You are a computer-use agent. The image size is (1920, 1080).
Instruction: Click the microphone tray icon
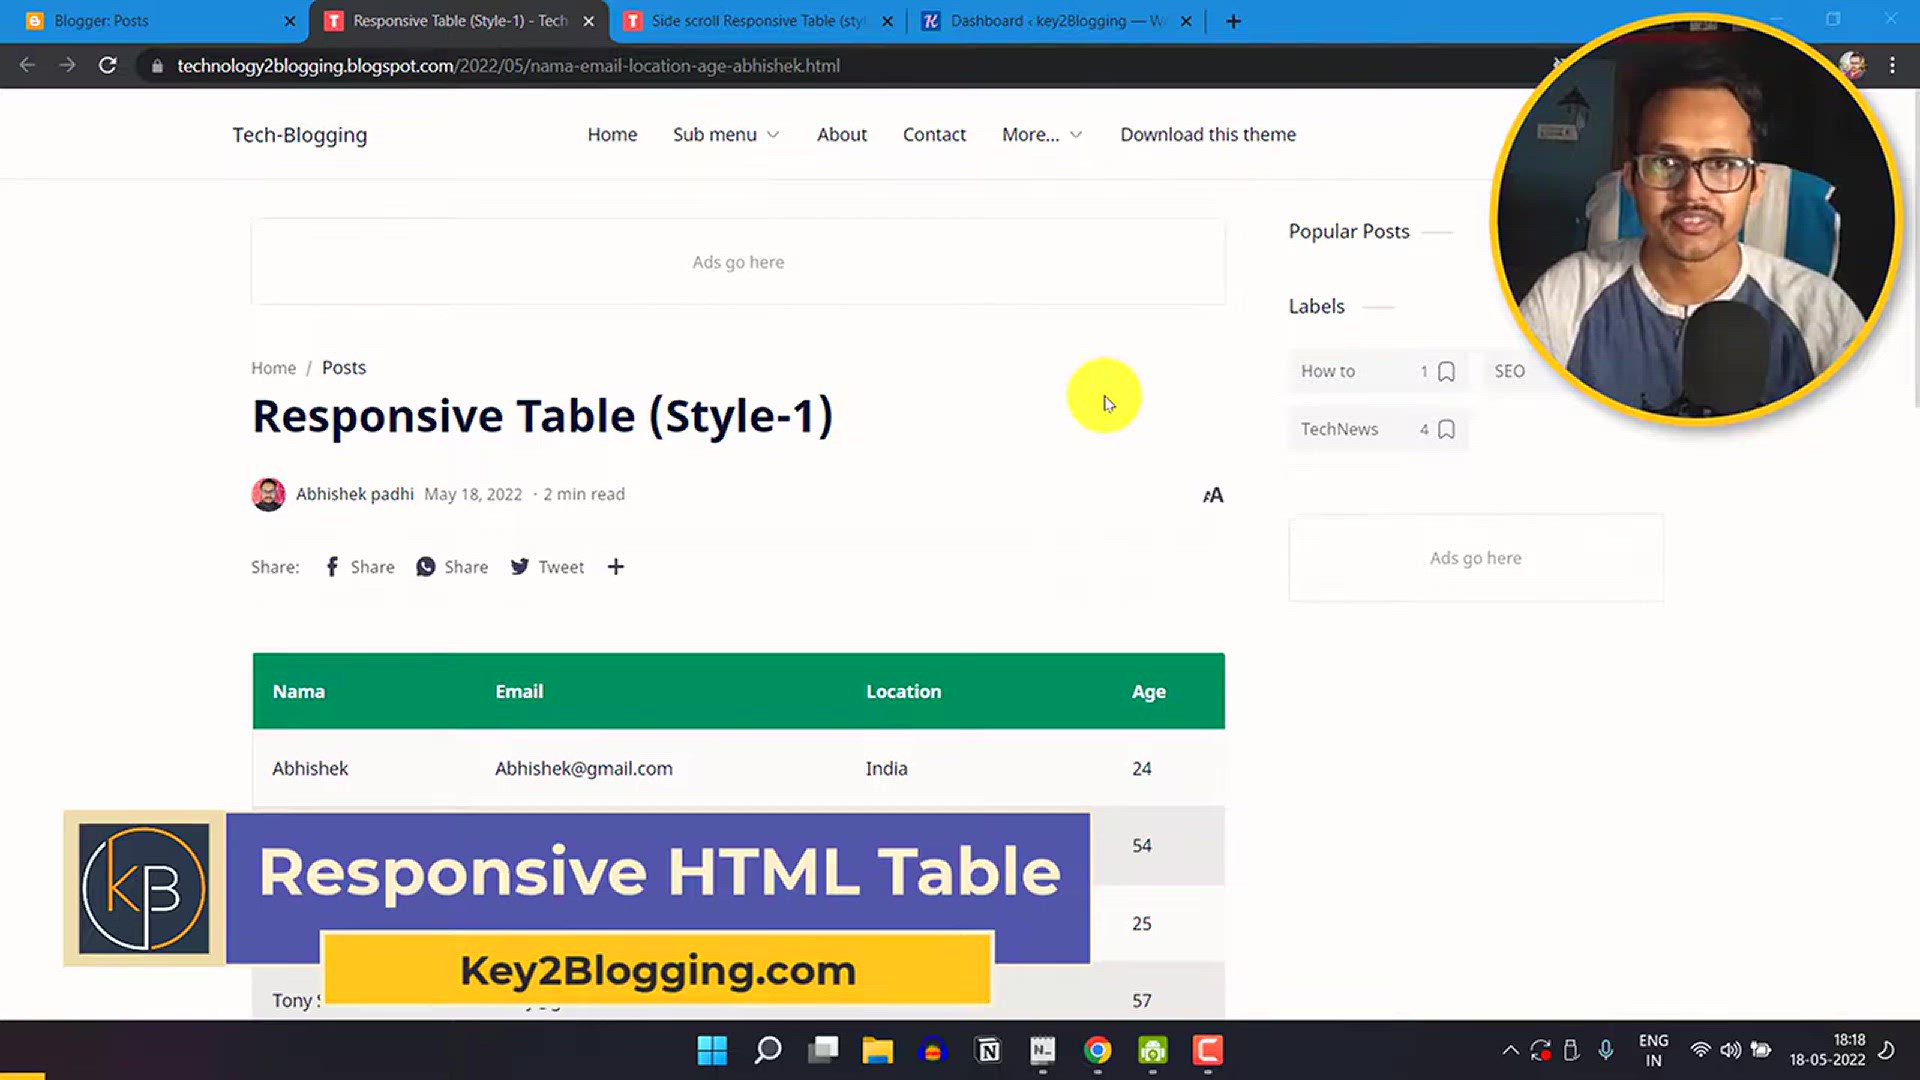1605,1050
